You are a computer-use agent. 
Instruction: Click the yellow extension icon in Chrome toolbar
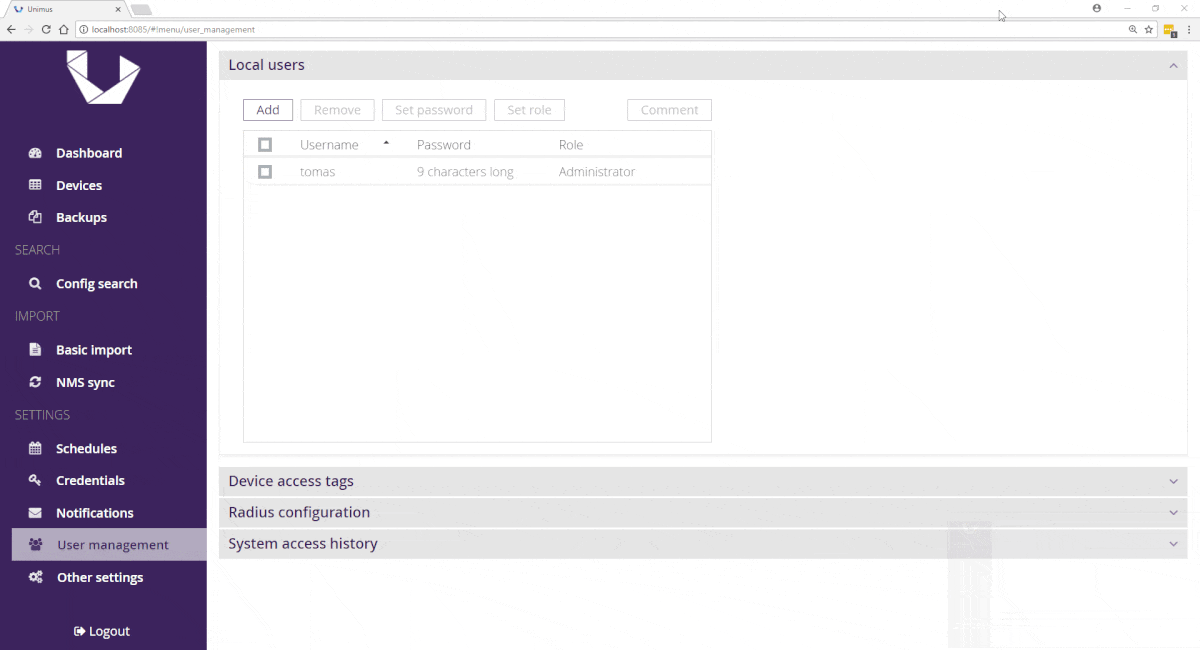coord(1169,30)
